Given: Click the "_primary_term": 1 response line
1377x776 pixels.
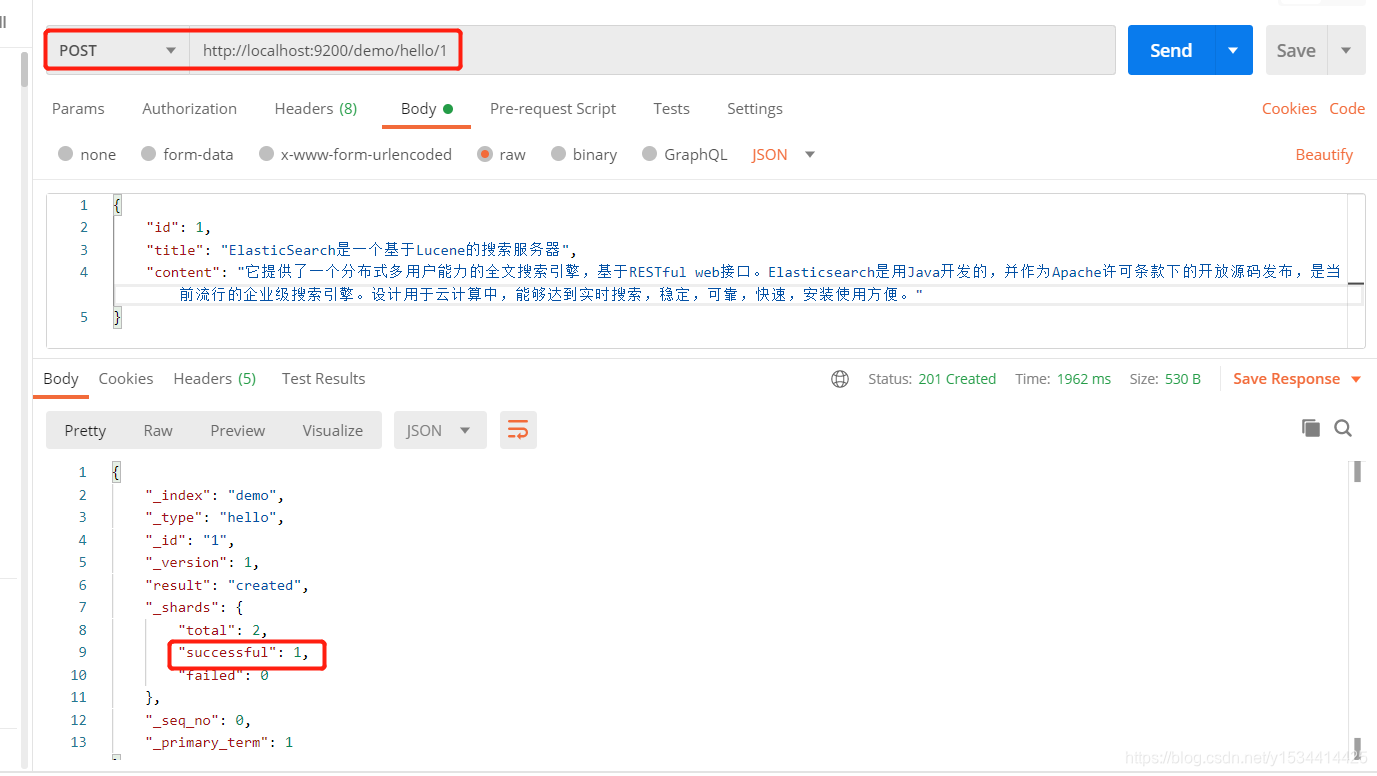Looking at the screenshot, I should click(x=220, y=742).
